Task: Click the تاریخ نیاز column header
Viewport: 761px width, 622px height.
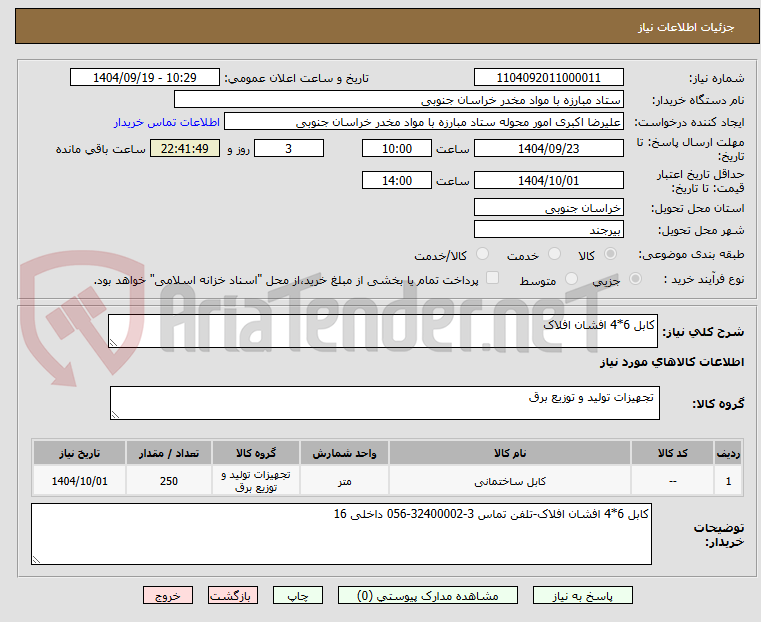Action: pyautogui.click(x=80, y=453)
